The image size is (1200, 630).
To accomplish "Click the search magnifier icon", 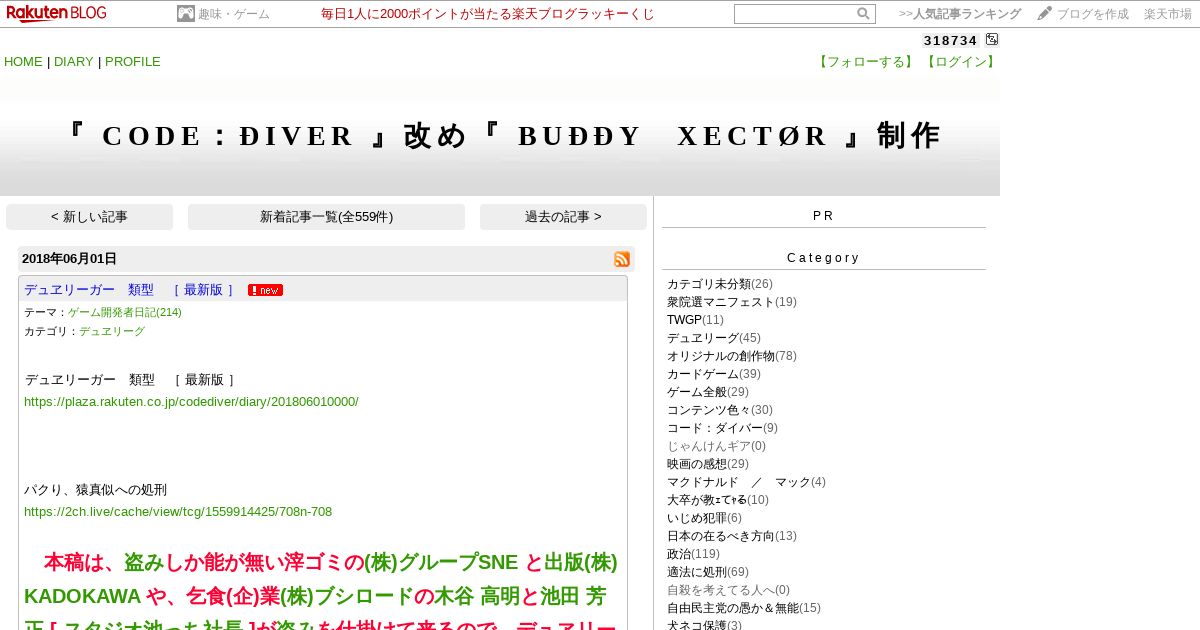I will pos(863,14).
